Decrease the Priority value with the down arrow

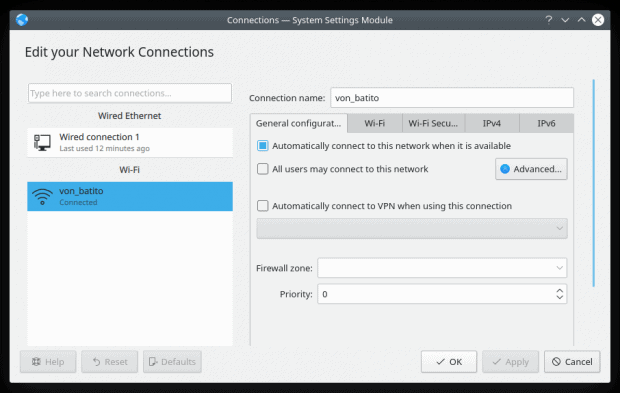click(560, 297)
